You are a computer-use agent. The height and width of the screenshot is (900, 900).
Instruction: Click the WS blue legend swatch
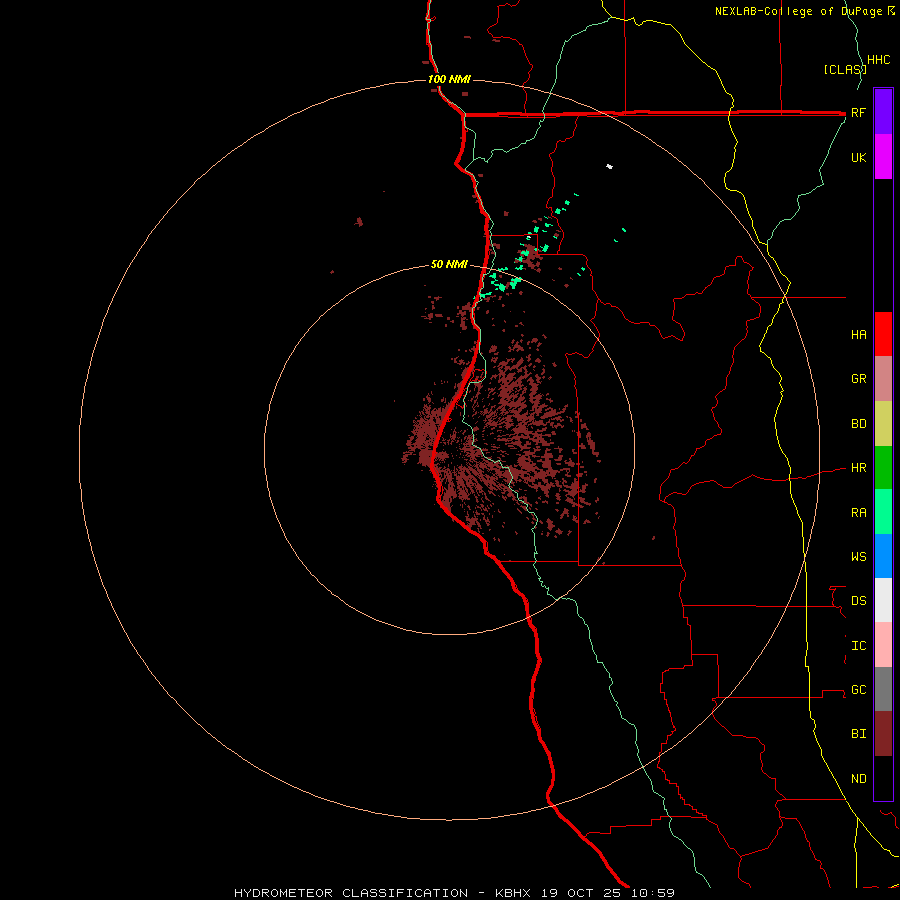click(883, 556)
